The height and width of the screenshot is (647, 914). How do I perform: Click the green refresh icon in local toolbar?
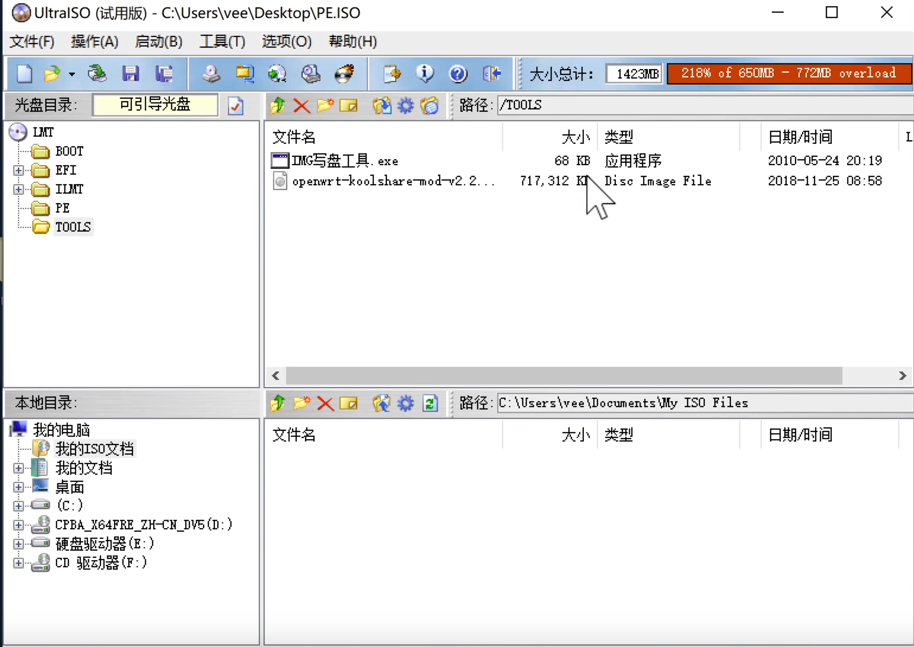coord(430,403)
